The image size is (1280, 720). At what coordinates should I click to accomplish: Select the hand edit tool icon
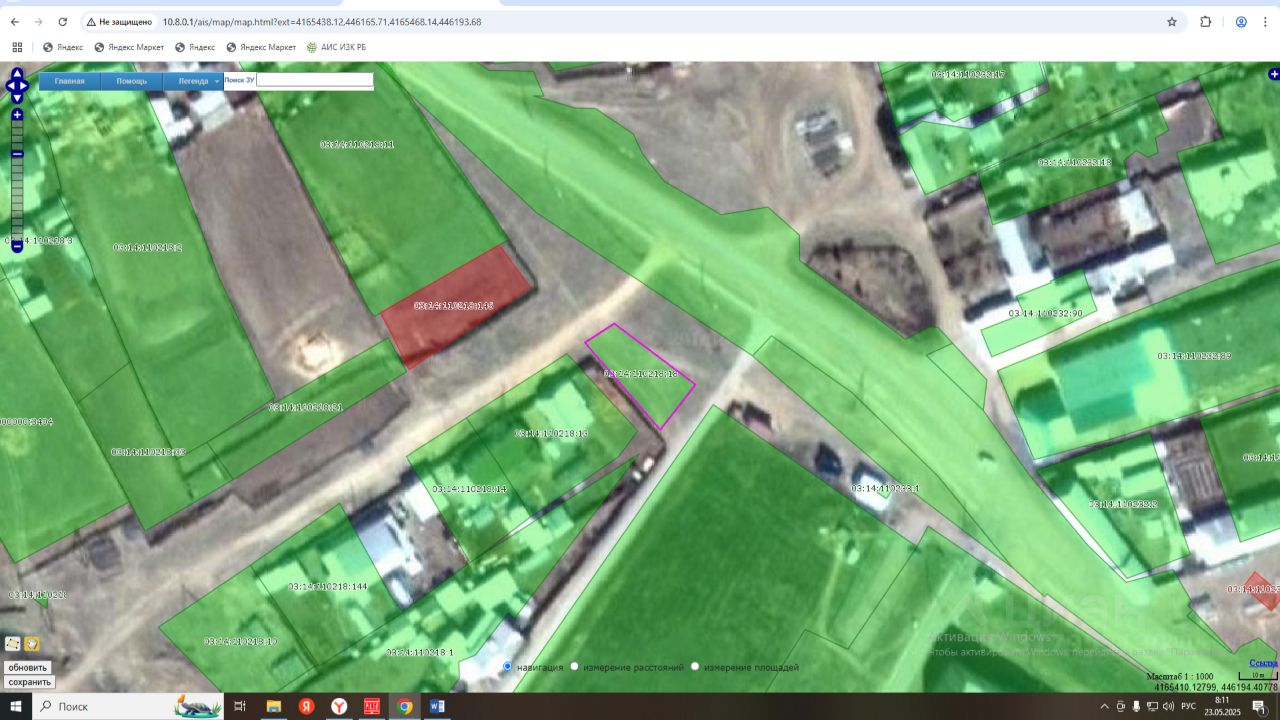coord(32,644)
